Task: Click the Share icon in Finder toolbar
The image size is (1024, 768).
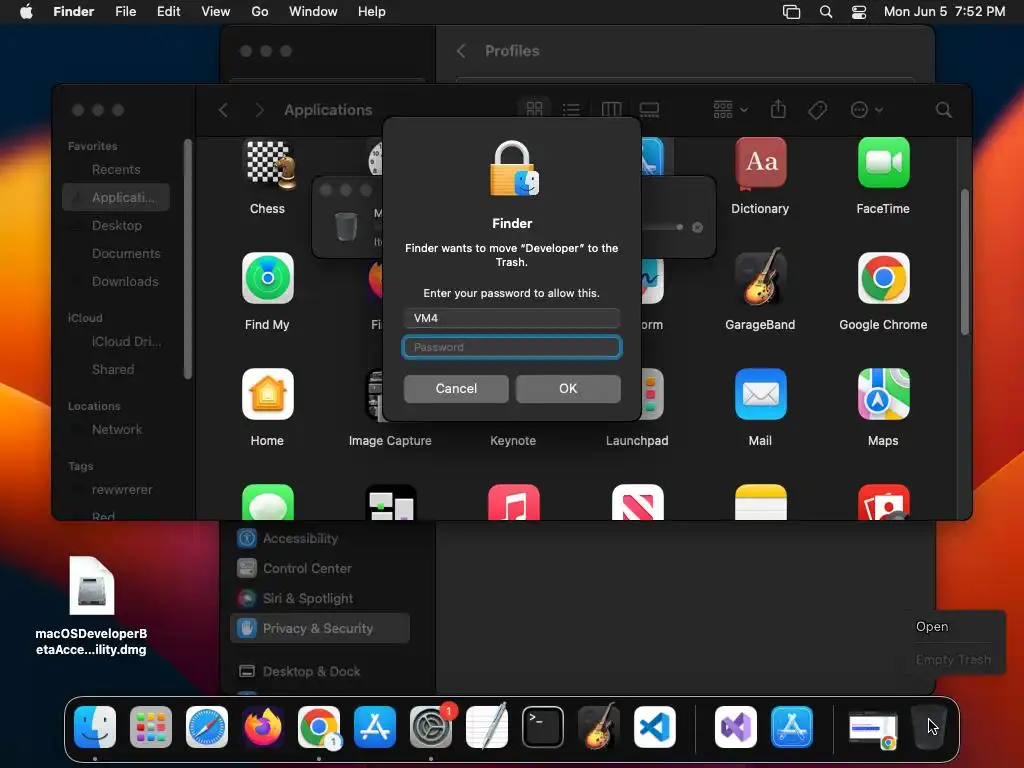Action: (x=778, y=109)
